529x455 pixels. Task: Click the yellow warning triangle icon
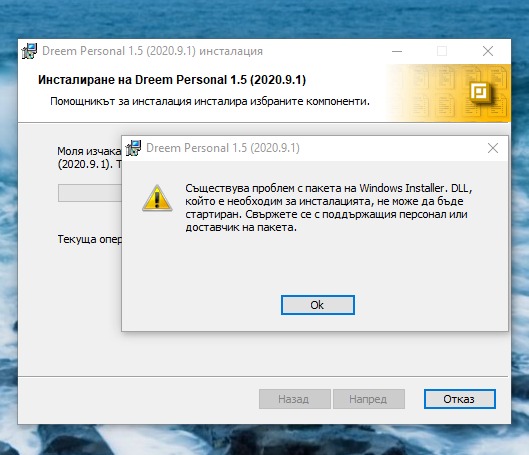click(x=157, y=198)
